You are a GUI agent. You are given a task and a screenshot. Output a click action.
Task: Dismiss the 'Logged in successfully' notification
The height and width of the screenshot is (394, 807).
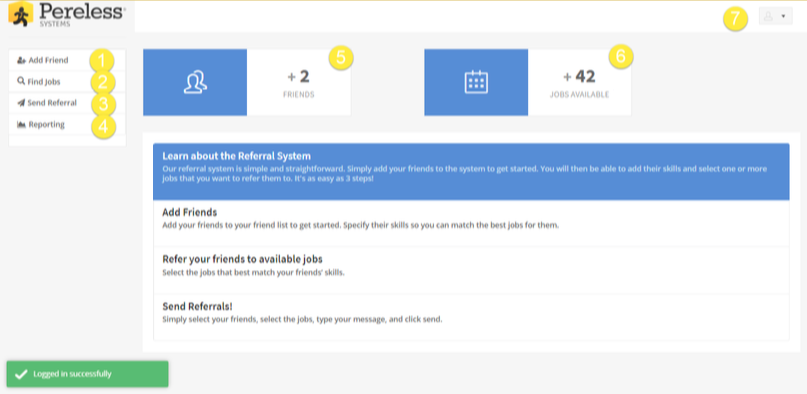(87, 374)
